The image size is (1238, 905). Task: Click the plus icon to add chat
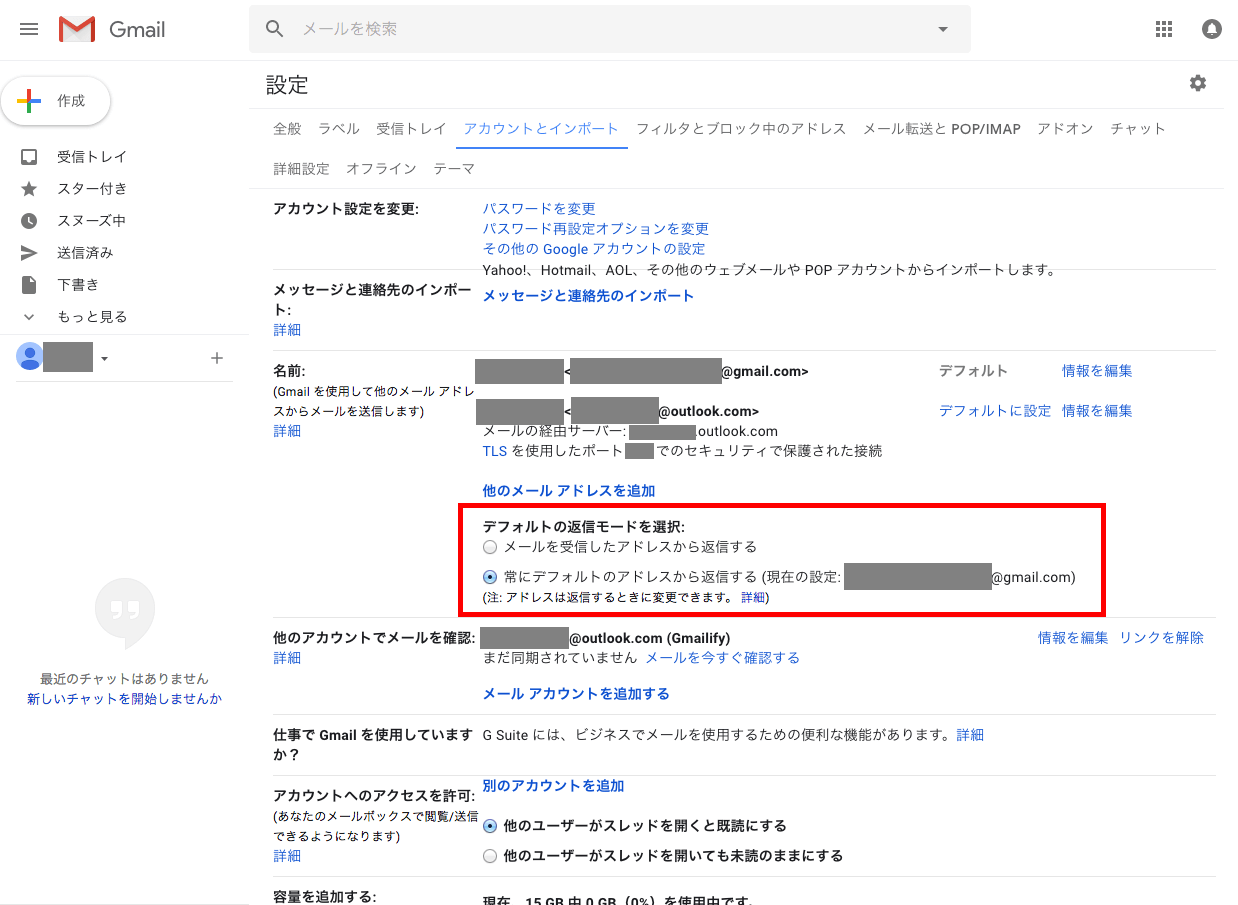coord(217,358)
